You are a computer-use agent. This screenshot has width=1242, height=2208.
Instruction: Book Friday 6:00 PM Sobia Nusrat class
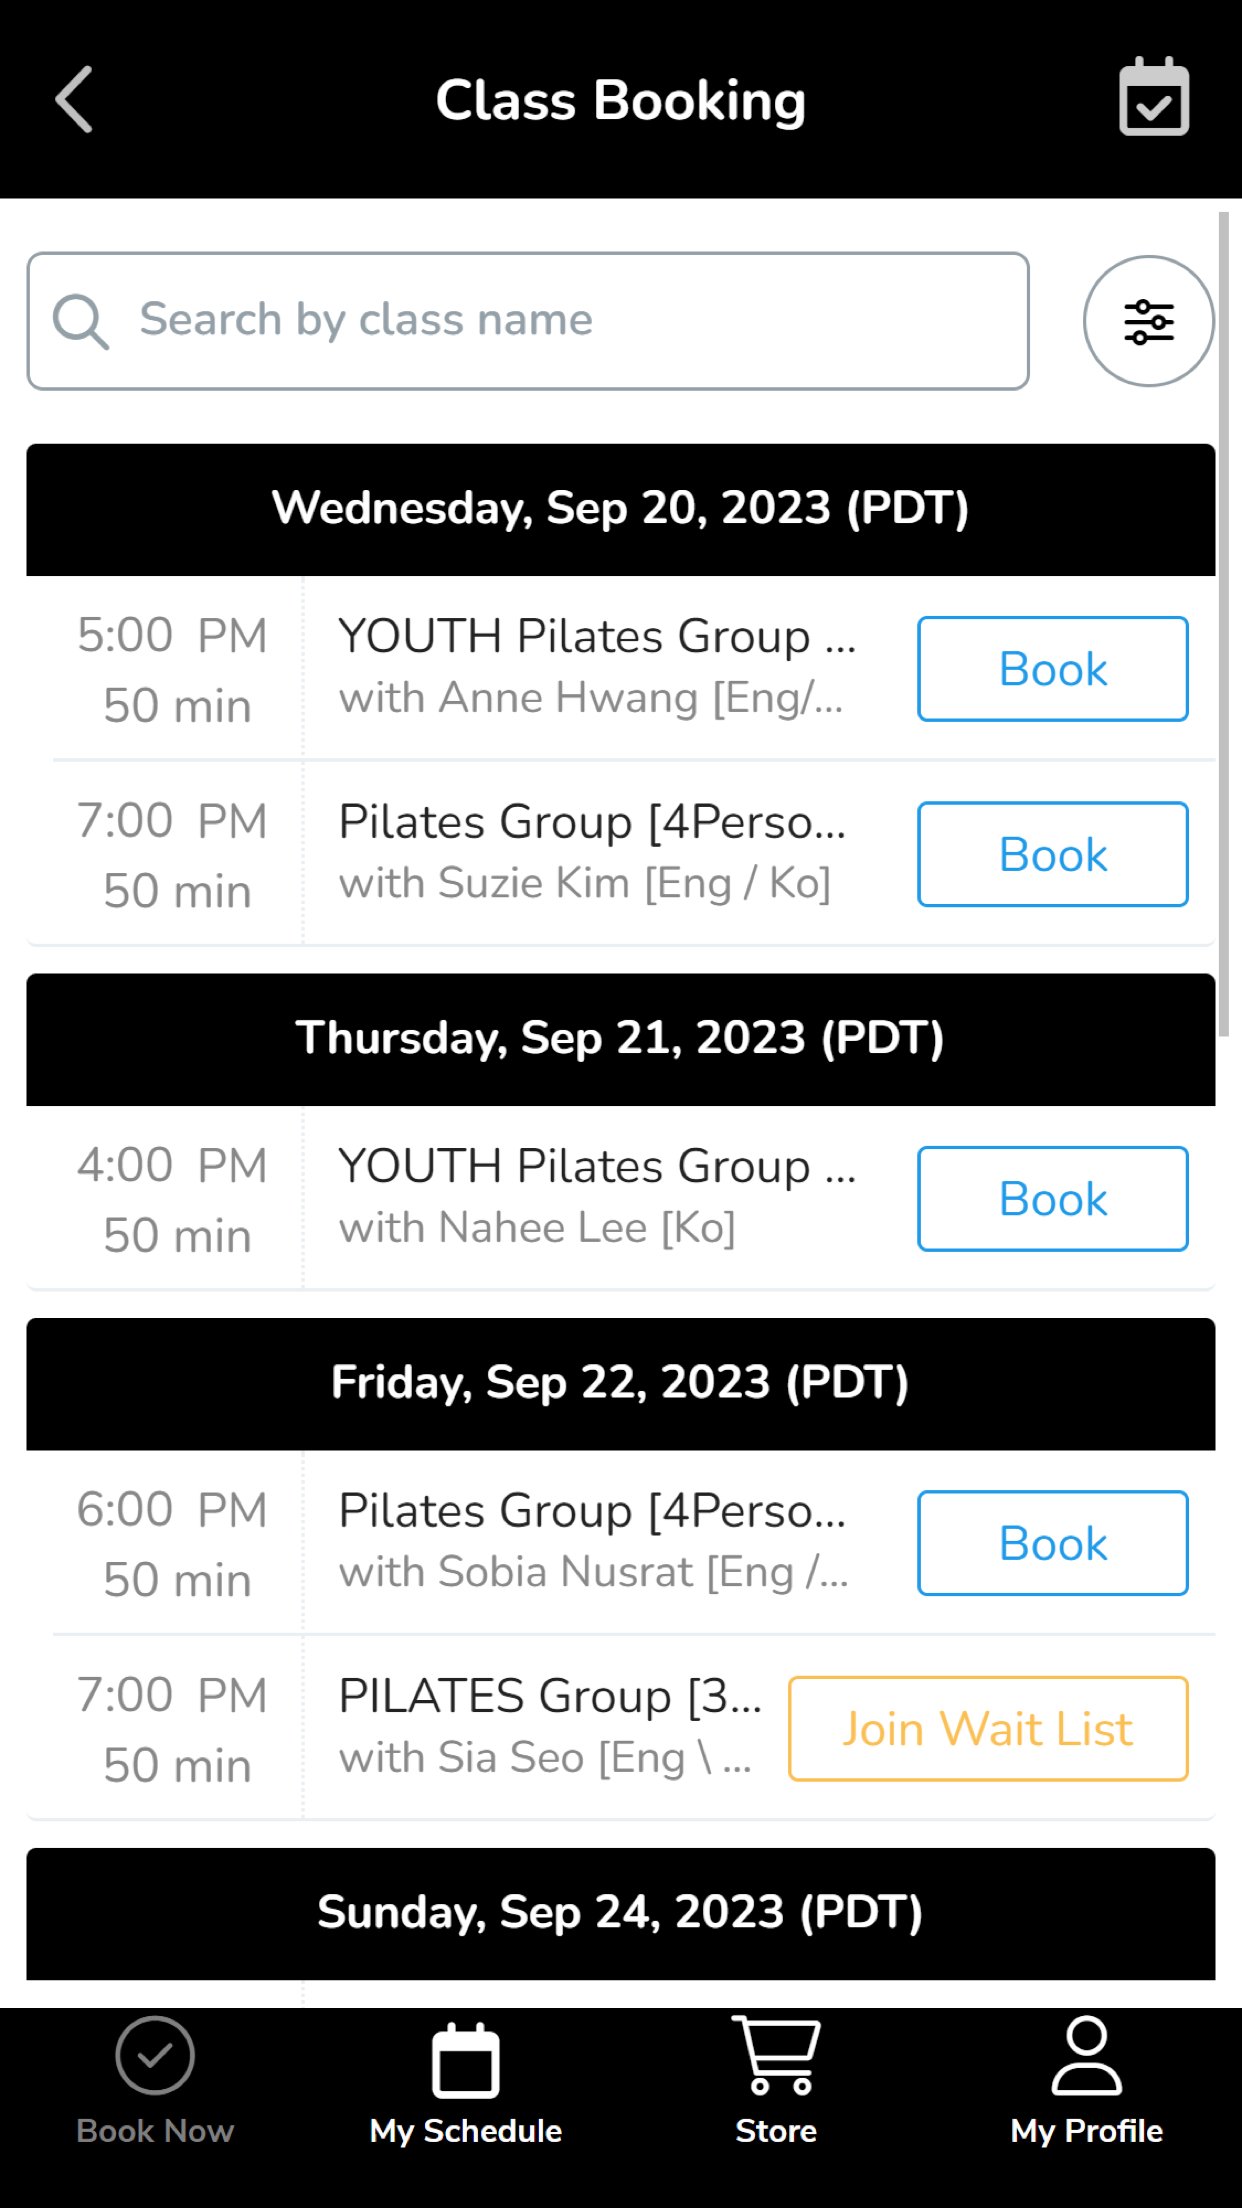tap(1052, 1543)
